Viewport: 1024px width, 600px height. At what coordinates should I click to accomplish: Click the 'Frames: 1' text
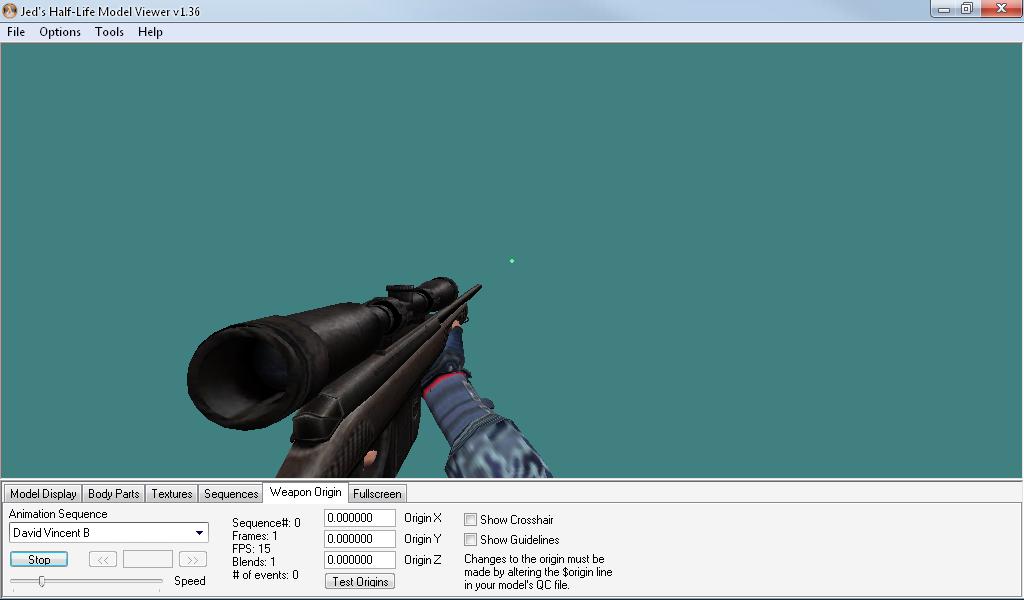click(x=255, y=536)
